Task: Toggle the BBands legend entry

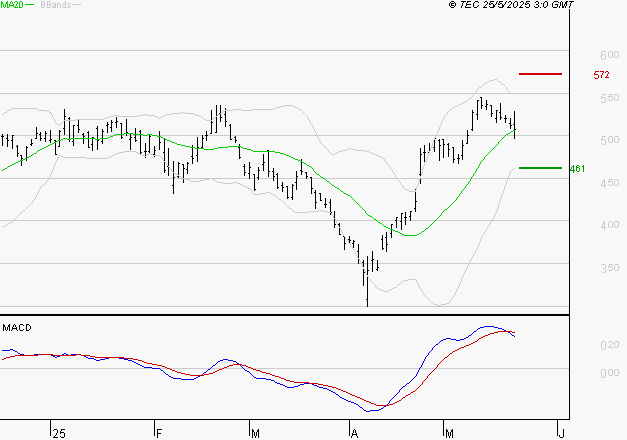Action: [54, 5]
